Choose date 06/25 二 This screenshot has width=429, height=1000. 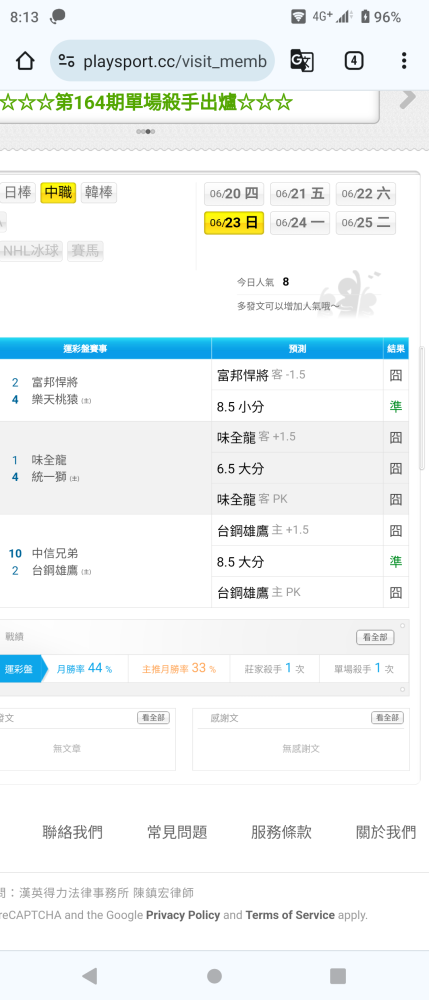pyautogui.click(x=366, y=223)
